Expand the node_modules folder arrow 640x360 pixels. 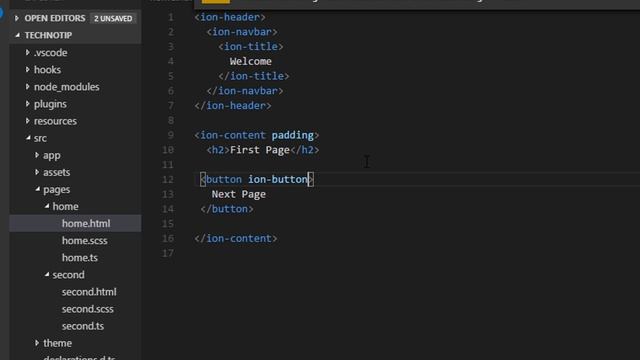(x=27, y=87)
